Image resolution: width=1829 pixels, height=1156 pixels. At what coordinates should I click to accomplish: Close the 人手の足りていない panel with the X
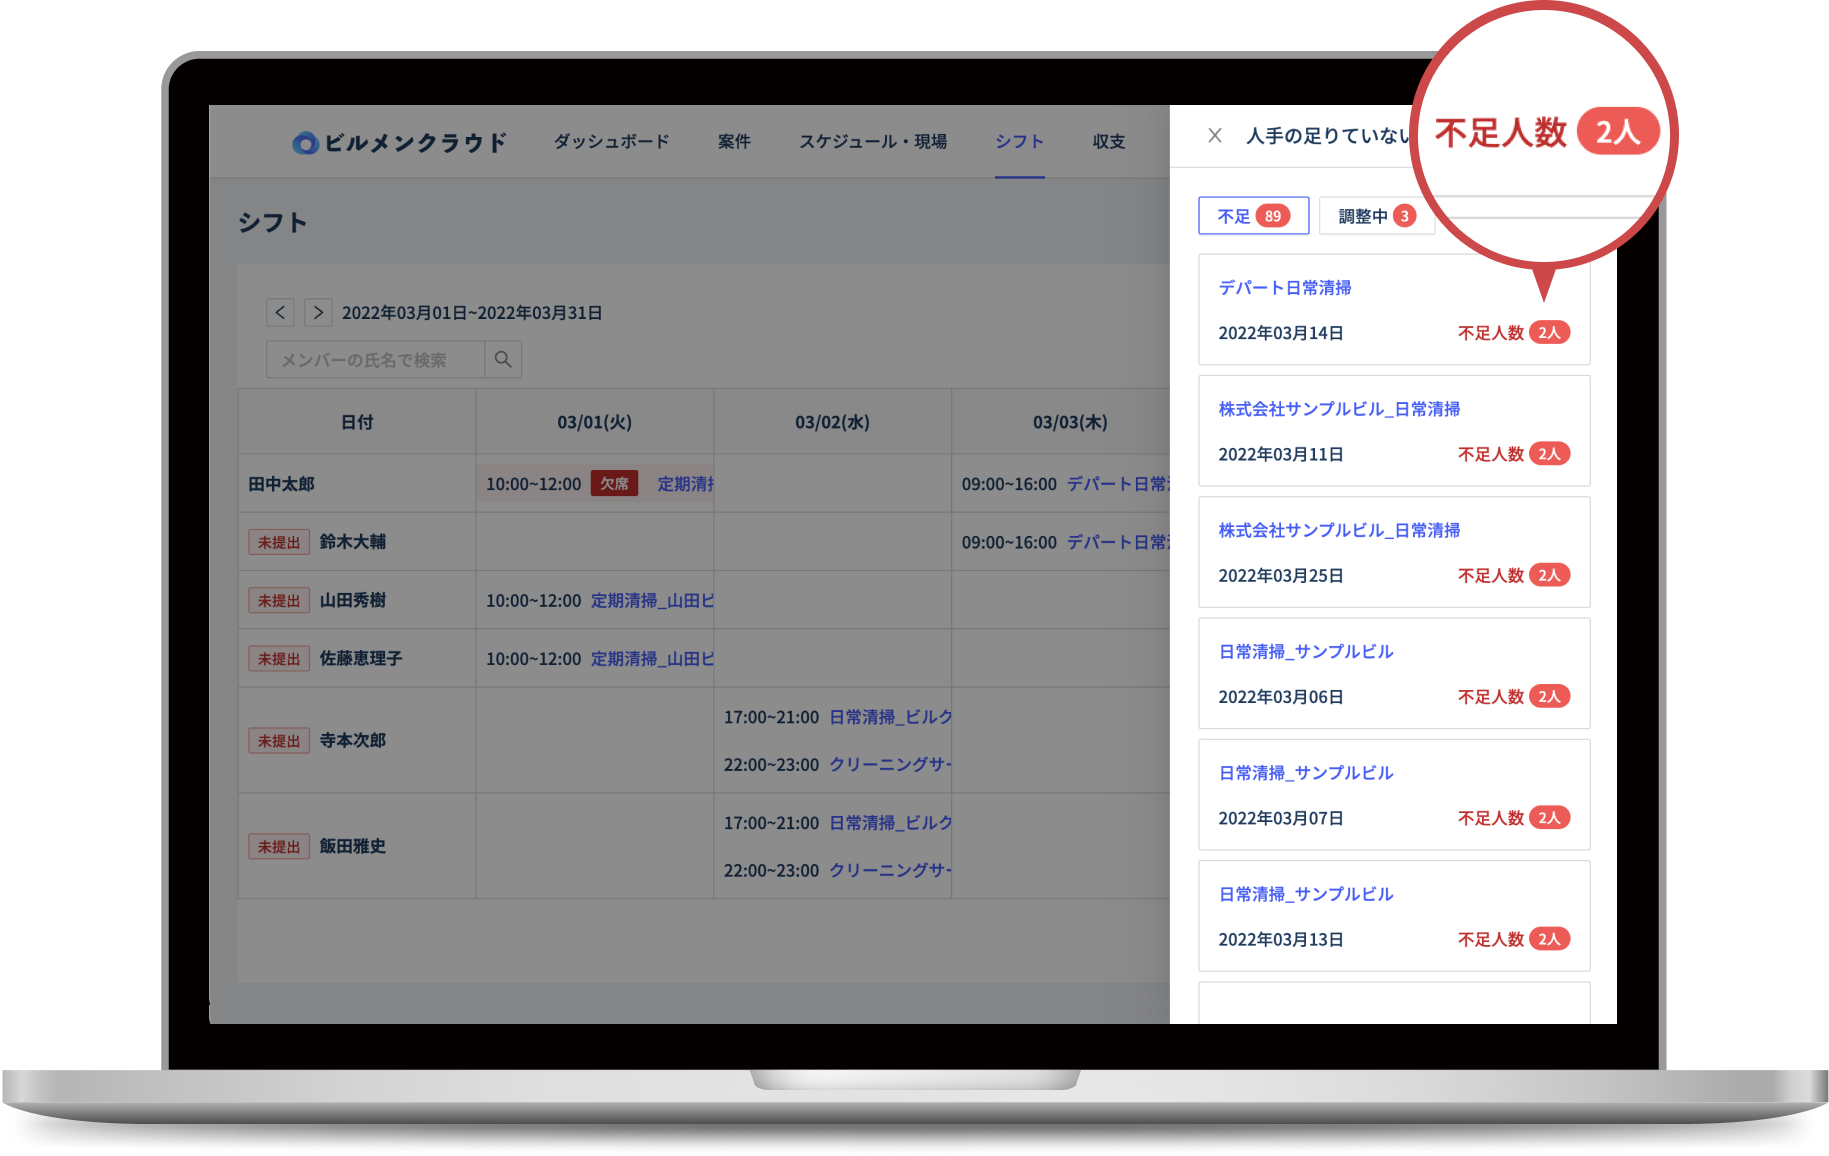pyautogui.click(x=1216, y=135)
